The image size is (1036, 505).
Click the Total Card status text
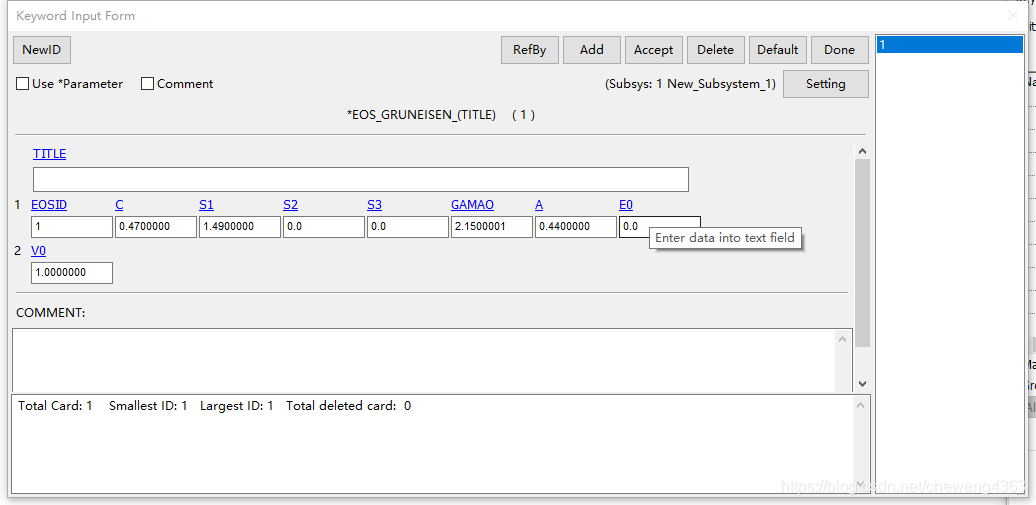pos(56,406)
